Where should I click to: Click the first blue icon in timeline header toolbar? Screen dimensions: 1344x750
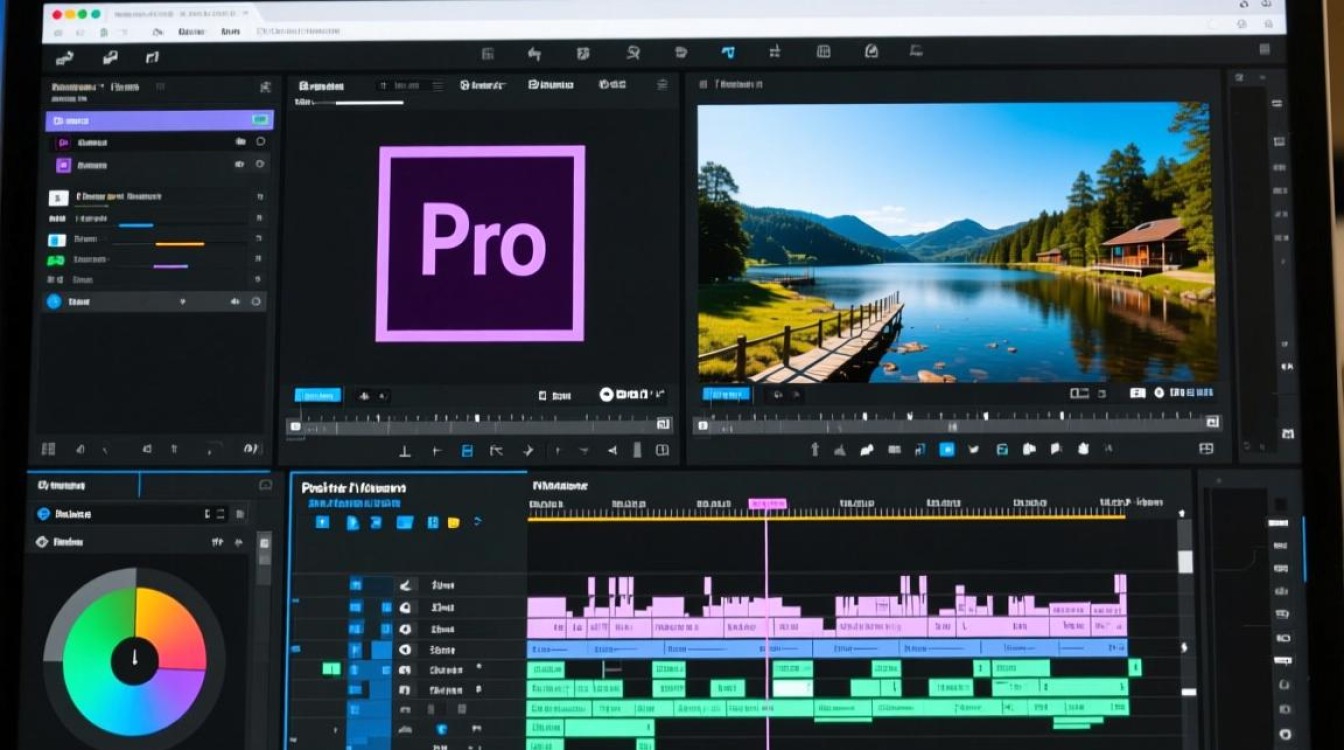(322, 522)
